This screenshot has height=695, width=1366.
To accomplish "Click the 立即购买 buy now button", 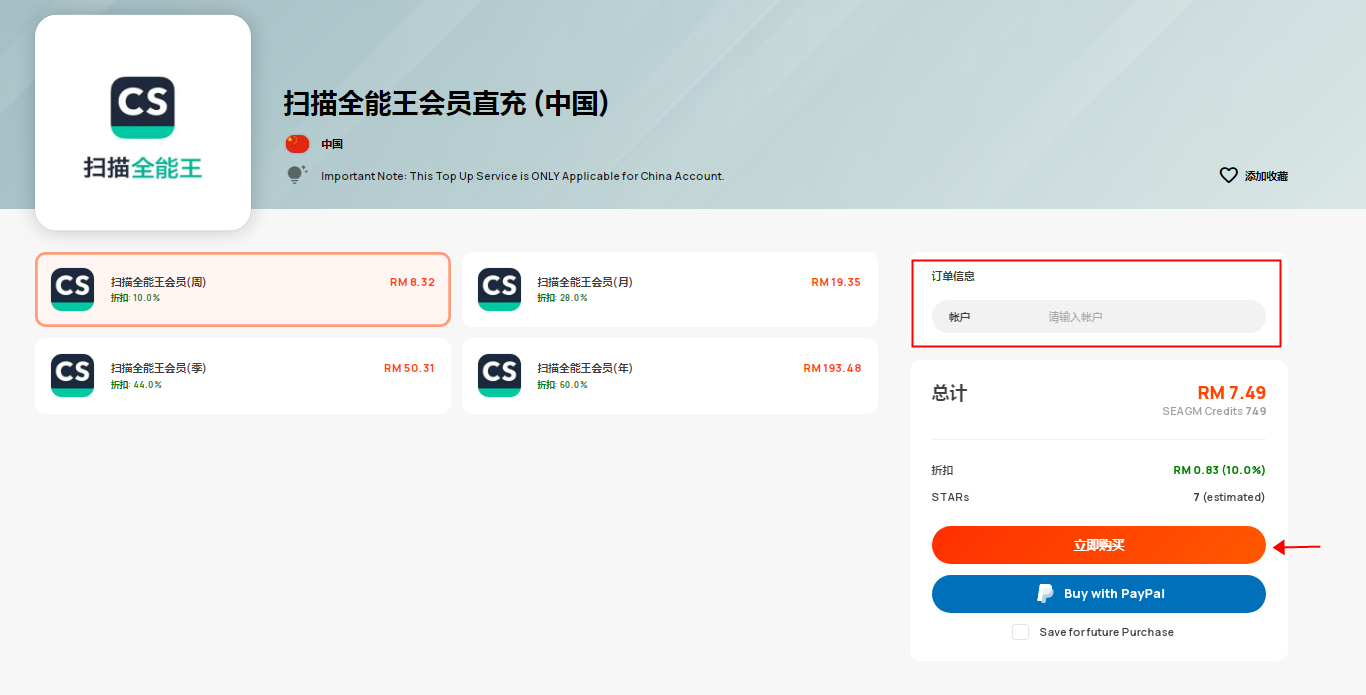I will [1099, 545].
